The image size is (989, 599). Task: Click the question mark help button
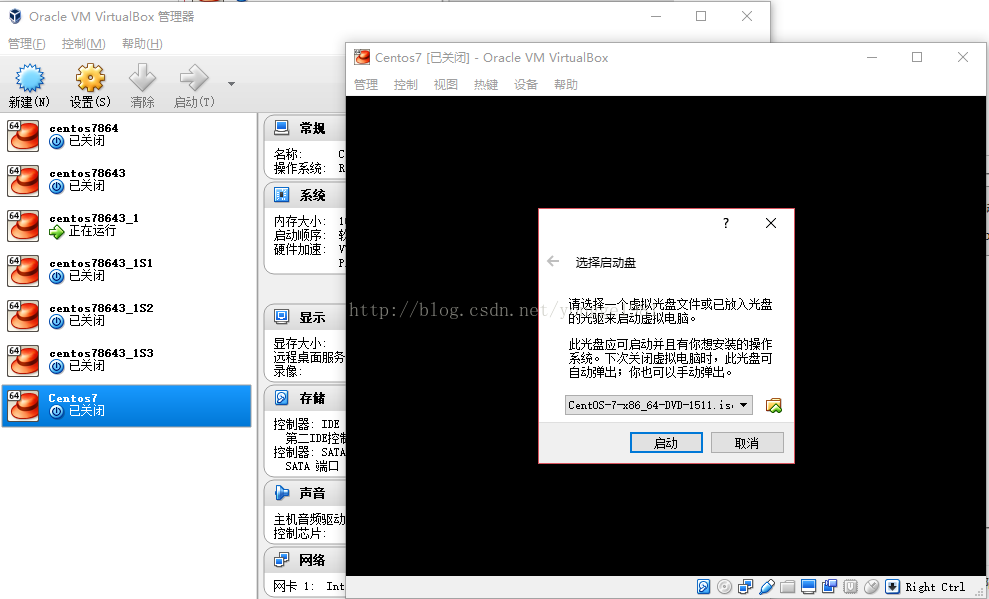click(x=726, y=223)
